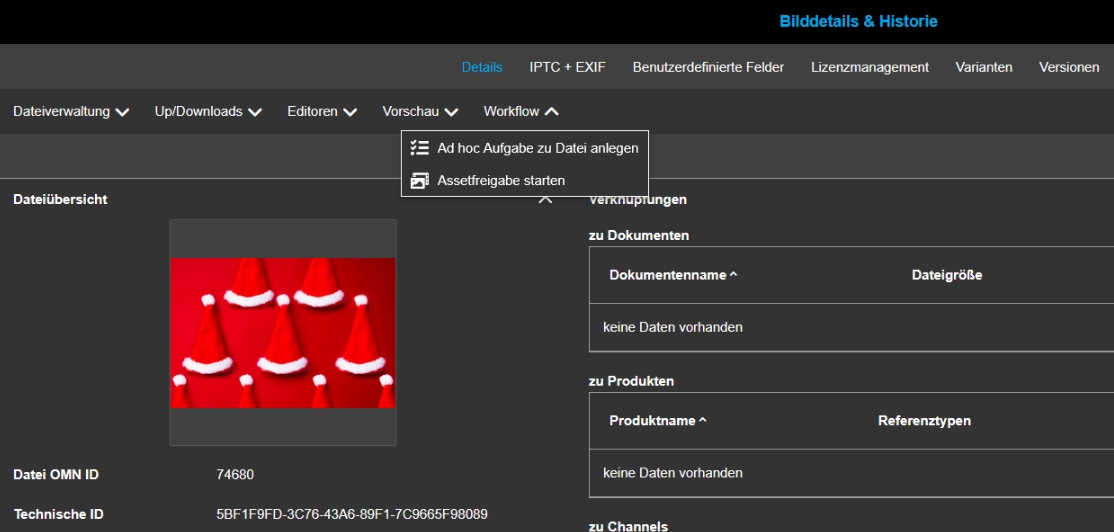Image resolution: width=1114 pixels, height=532 pixels.
Task: Expand the Vorschau menu
Action: coord(420,112)
